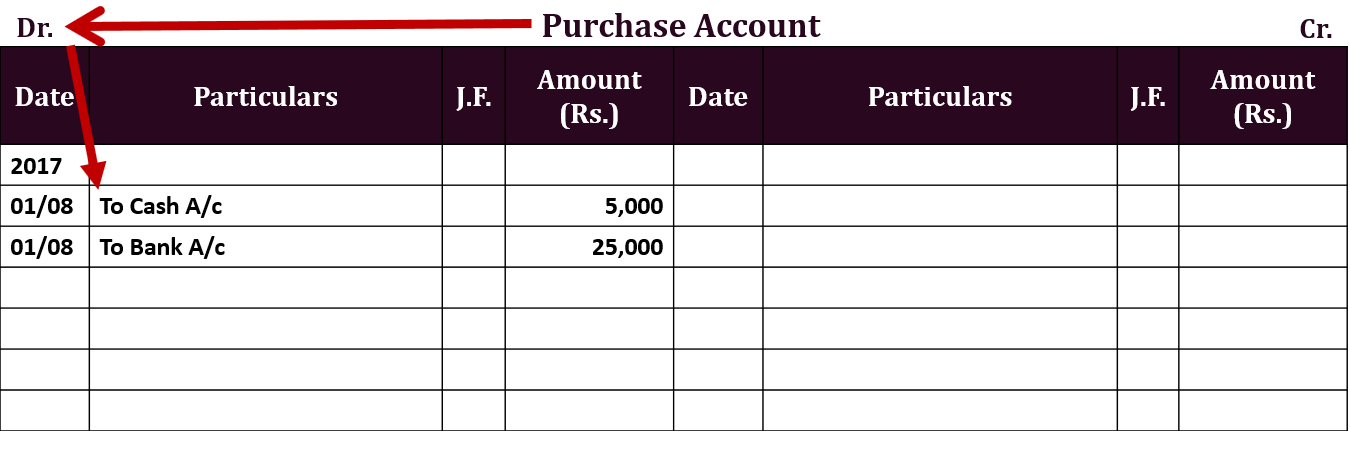Image resolution: width=1350 pixels, height=450 pixels.
Task: Click the debit-side Amount (Rs.) header
Action: point(590,96)
